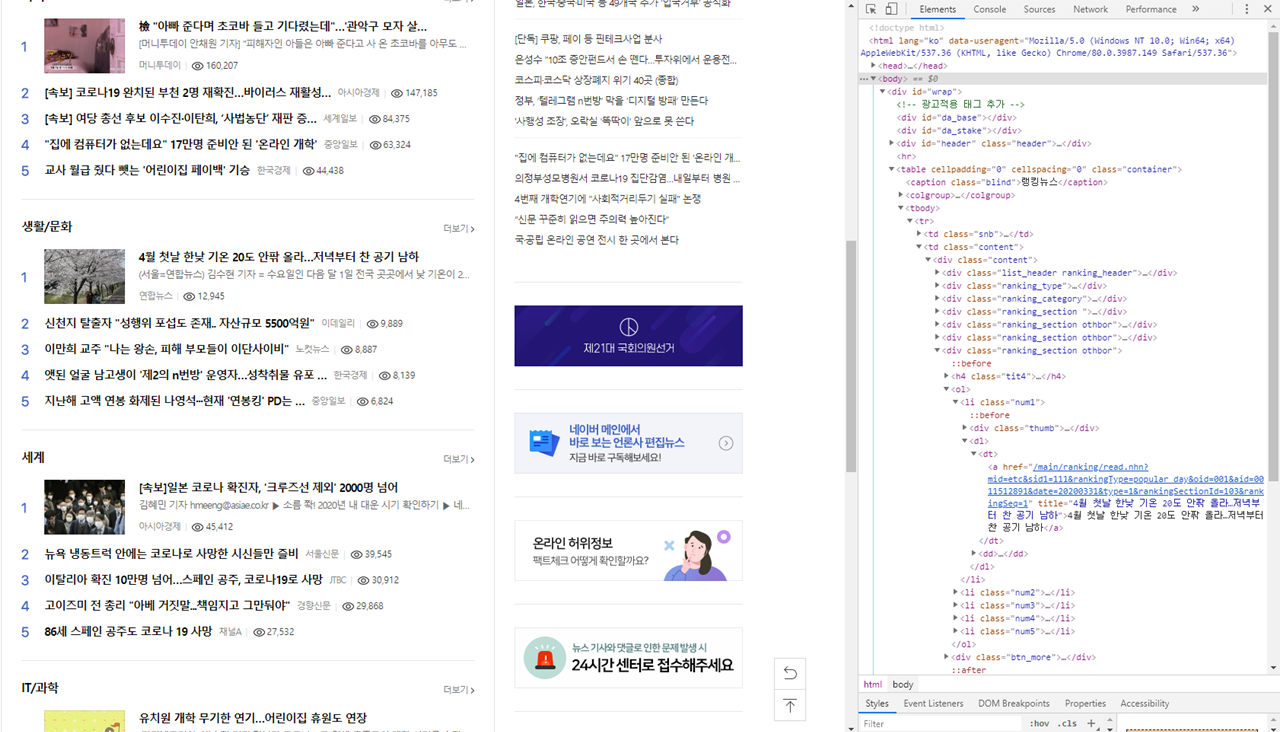Open article 교사 월급 줬다 뺏는 어린이집 페이백
Screen dimensions: 1280x732
pos(147,170)
